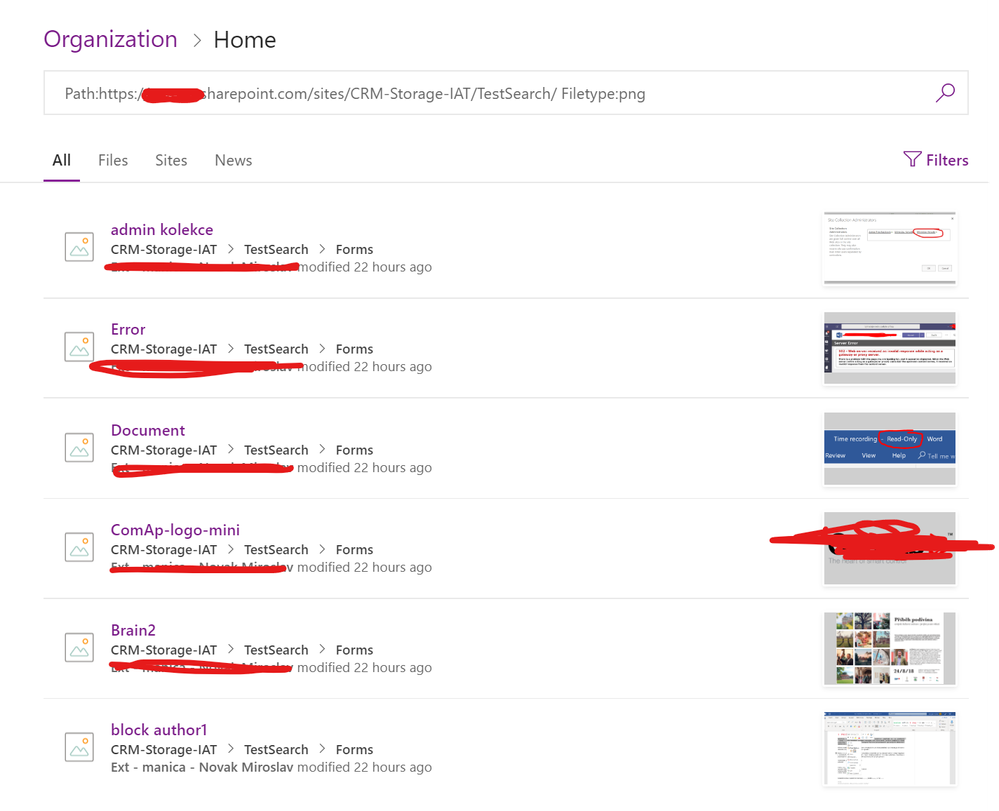Open the Brain2 search result
The height and width of the screenshot is (811, 999).
133,630
